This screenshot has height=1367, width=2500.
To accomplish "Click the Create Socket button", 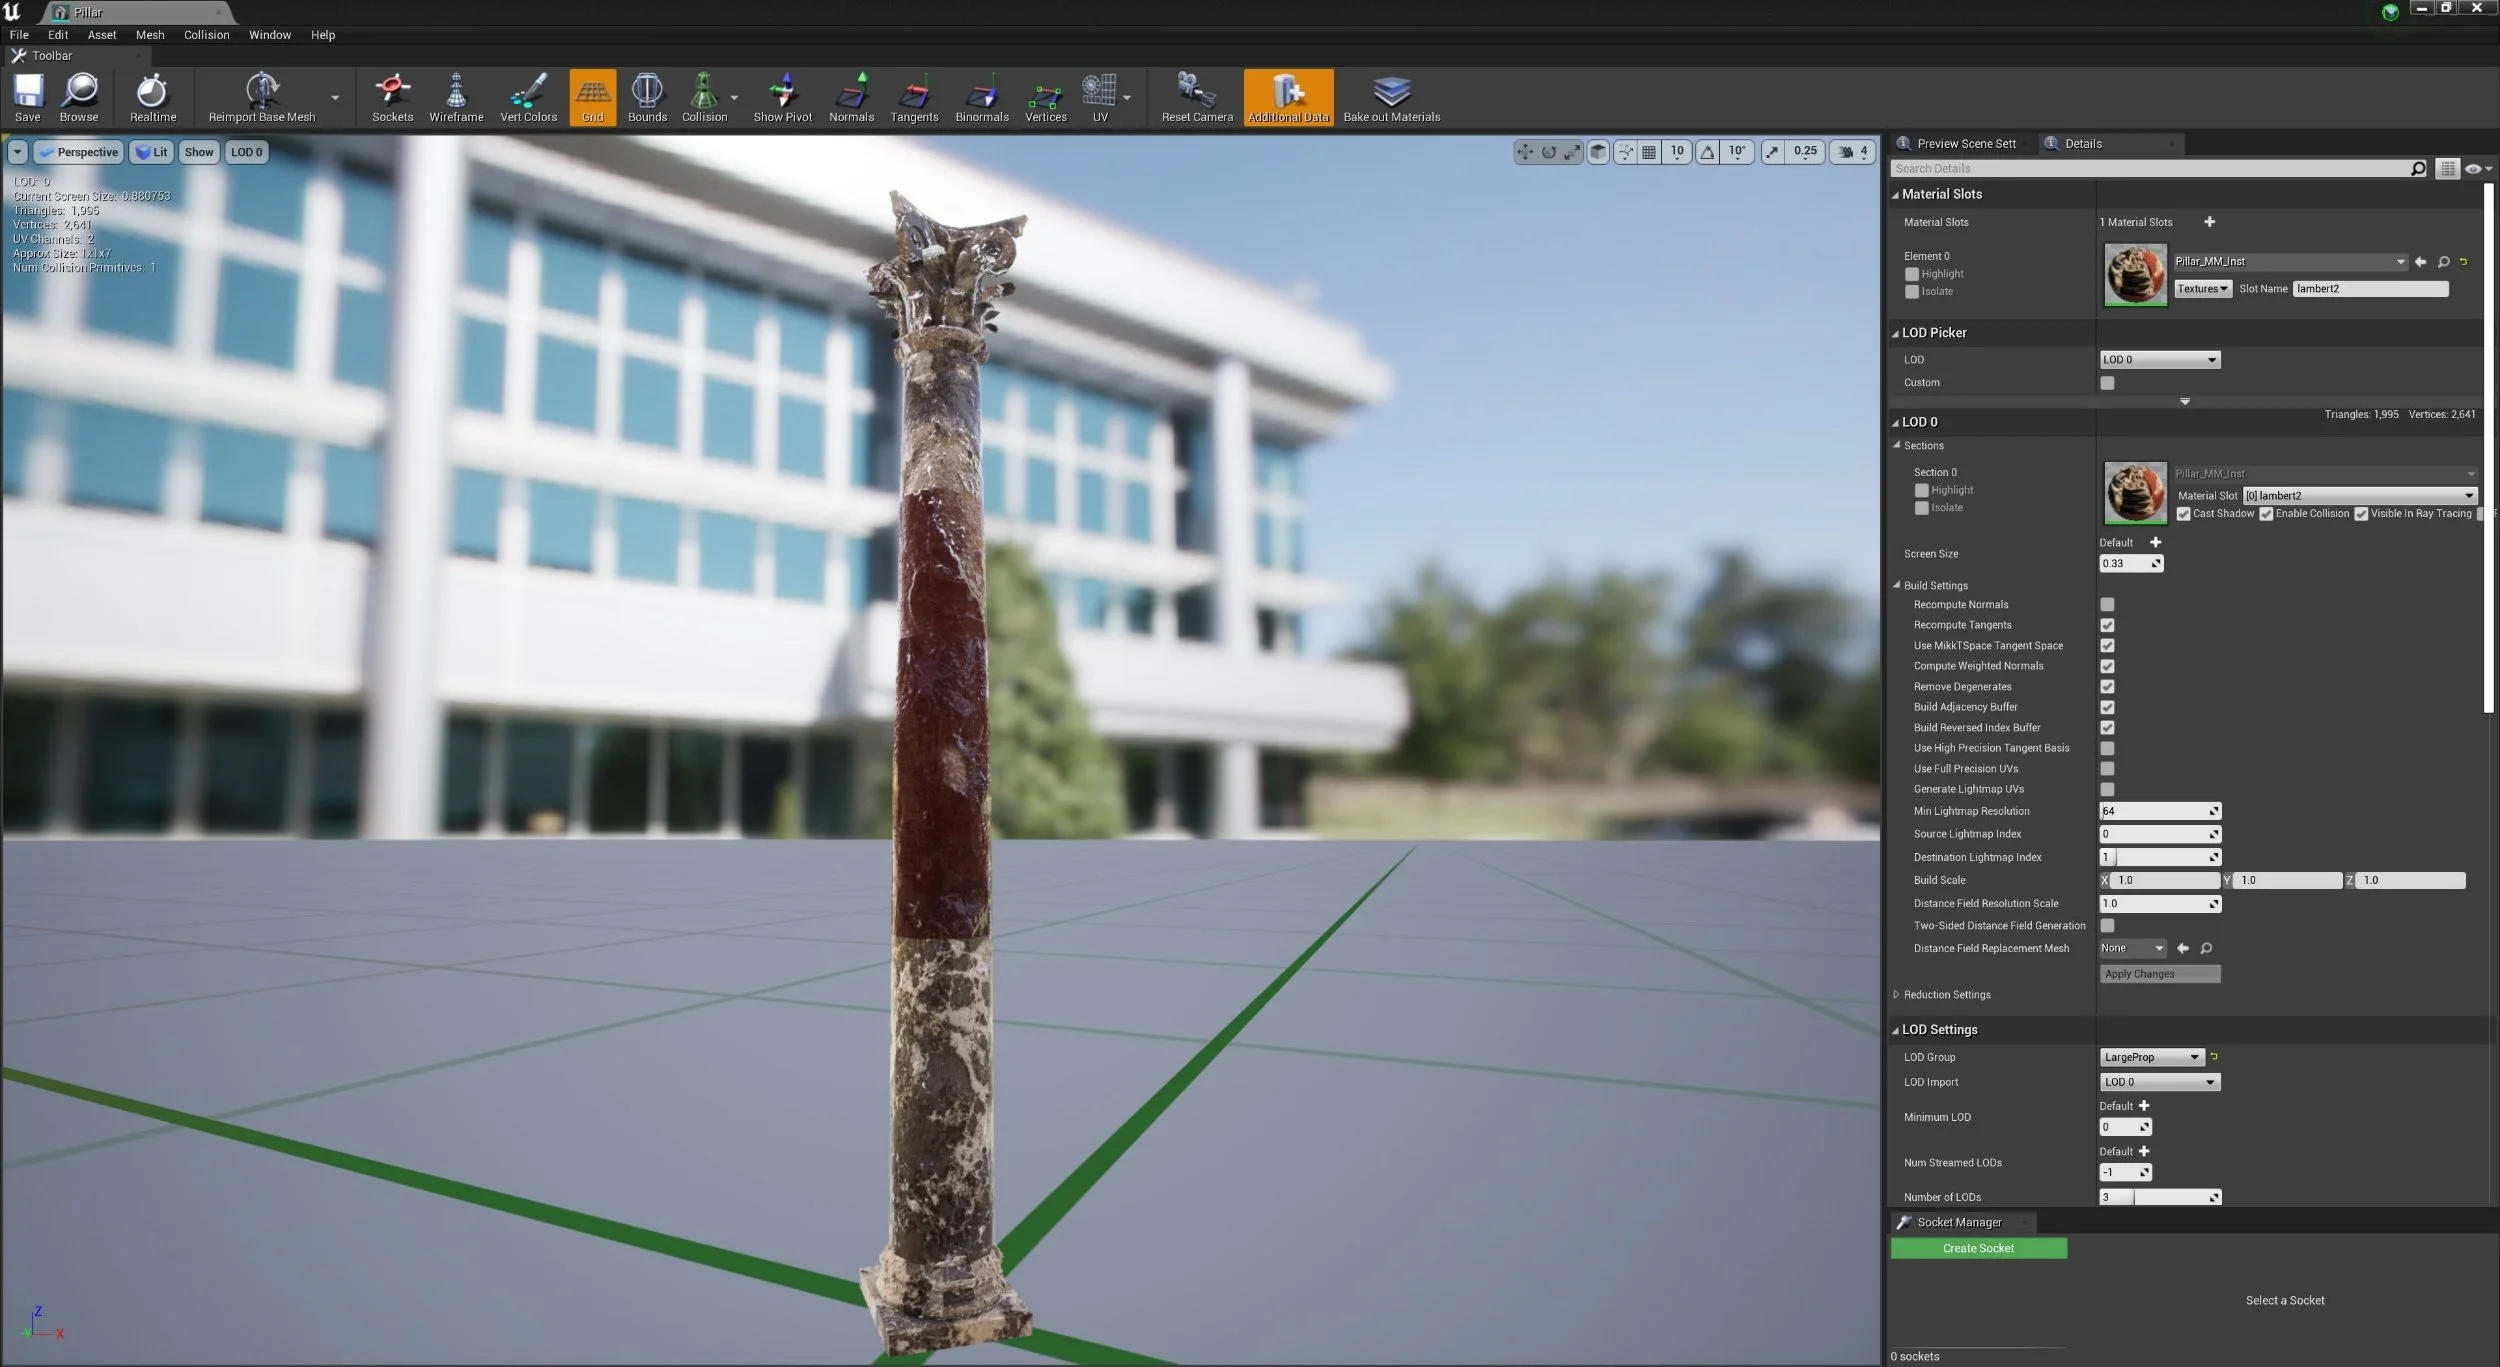I will [1977, 1248].
